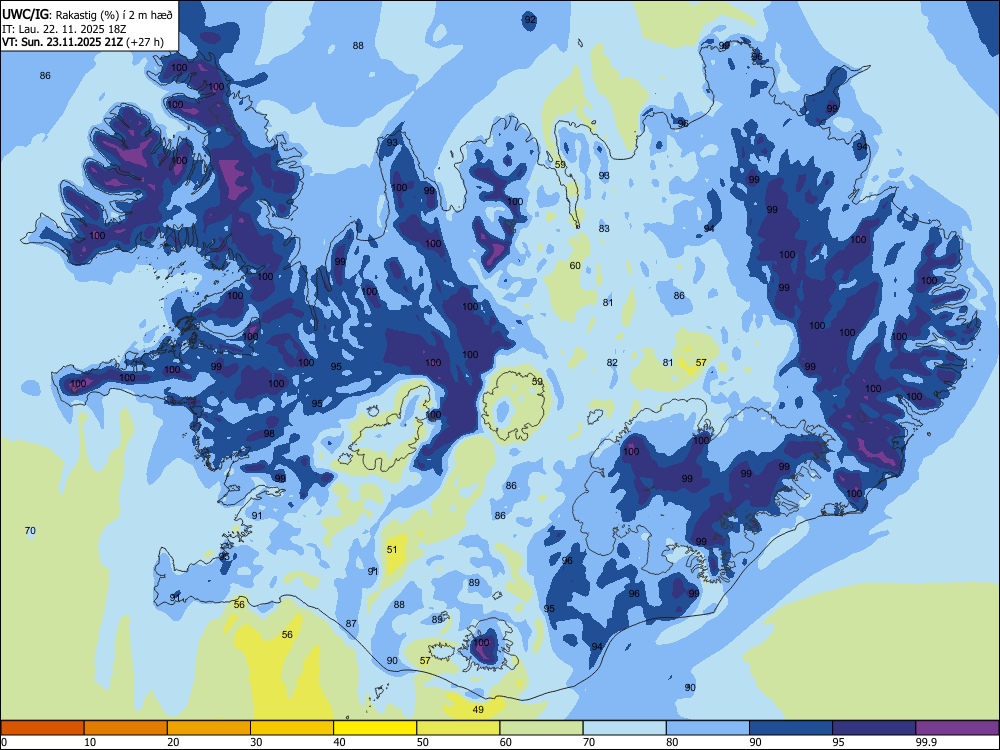Screen dimensions: 1000x750
Task: Click the dark indigo 95–99.9 legend swatch
Action: (874, 728)
